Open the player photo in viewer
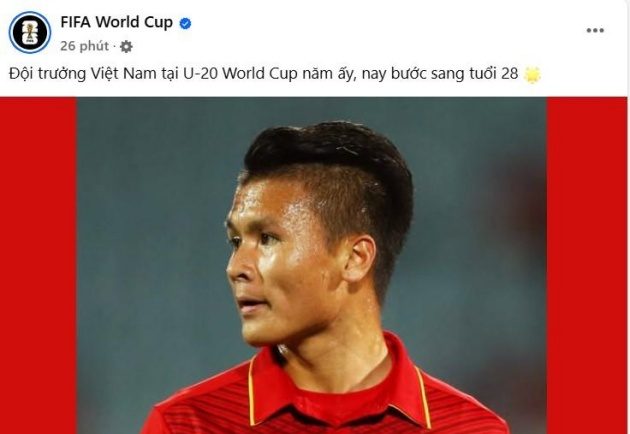The image size is (630, 434). (x=312, y=265)
